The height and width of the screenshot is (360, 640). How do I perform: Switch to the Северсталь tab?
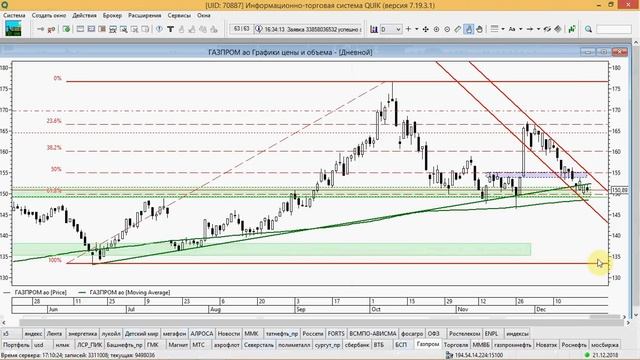(259, 345)
